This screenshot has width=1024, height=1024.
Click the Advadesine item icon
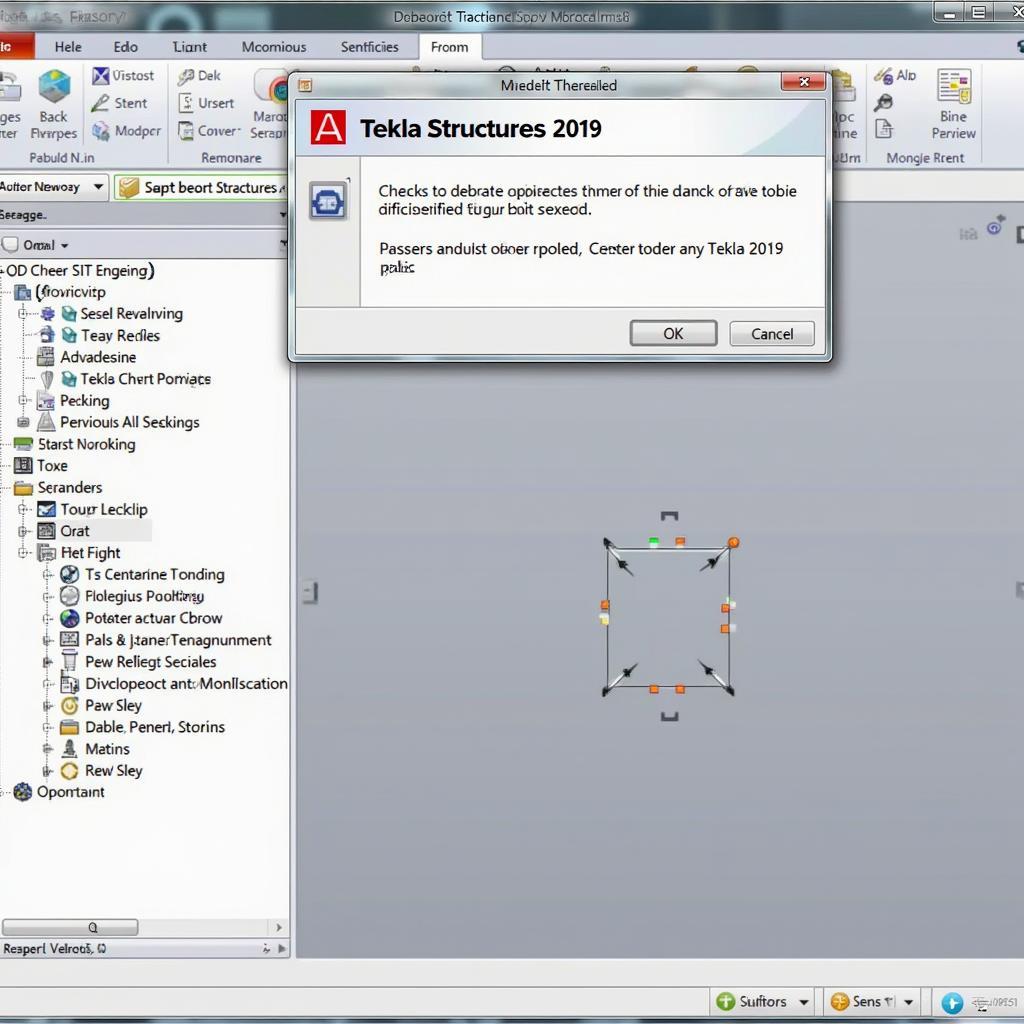(x=46, y=357)
